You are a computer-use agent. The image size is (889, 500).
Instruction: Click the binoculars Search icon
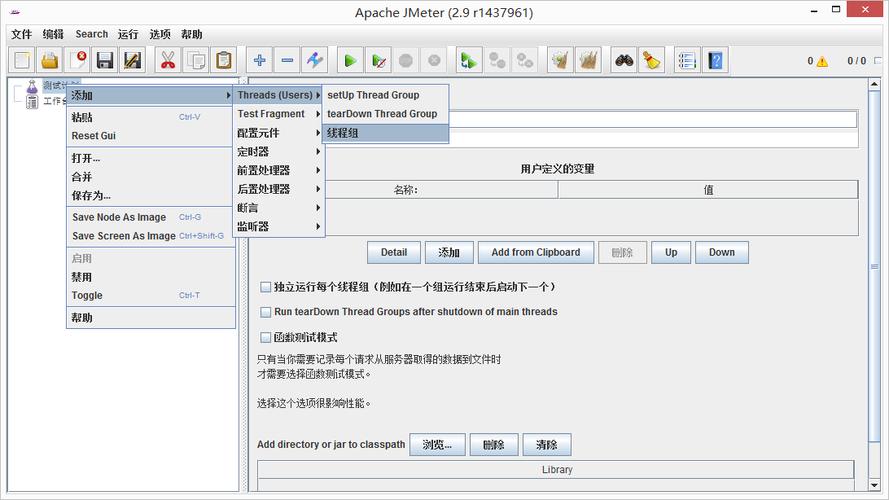tap(624, 60)
